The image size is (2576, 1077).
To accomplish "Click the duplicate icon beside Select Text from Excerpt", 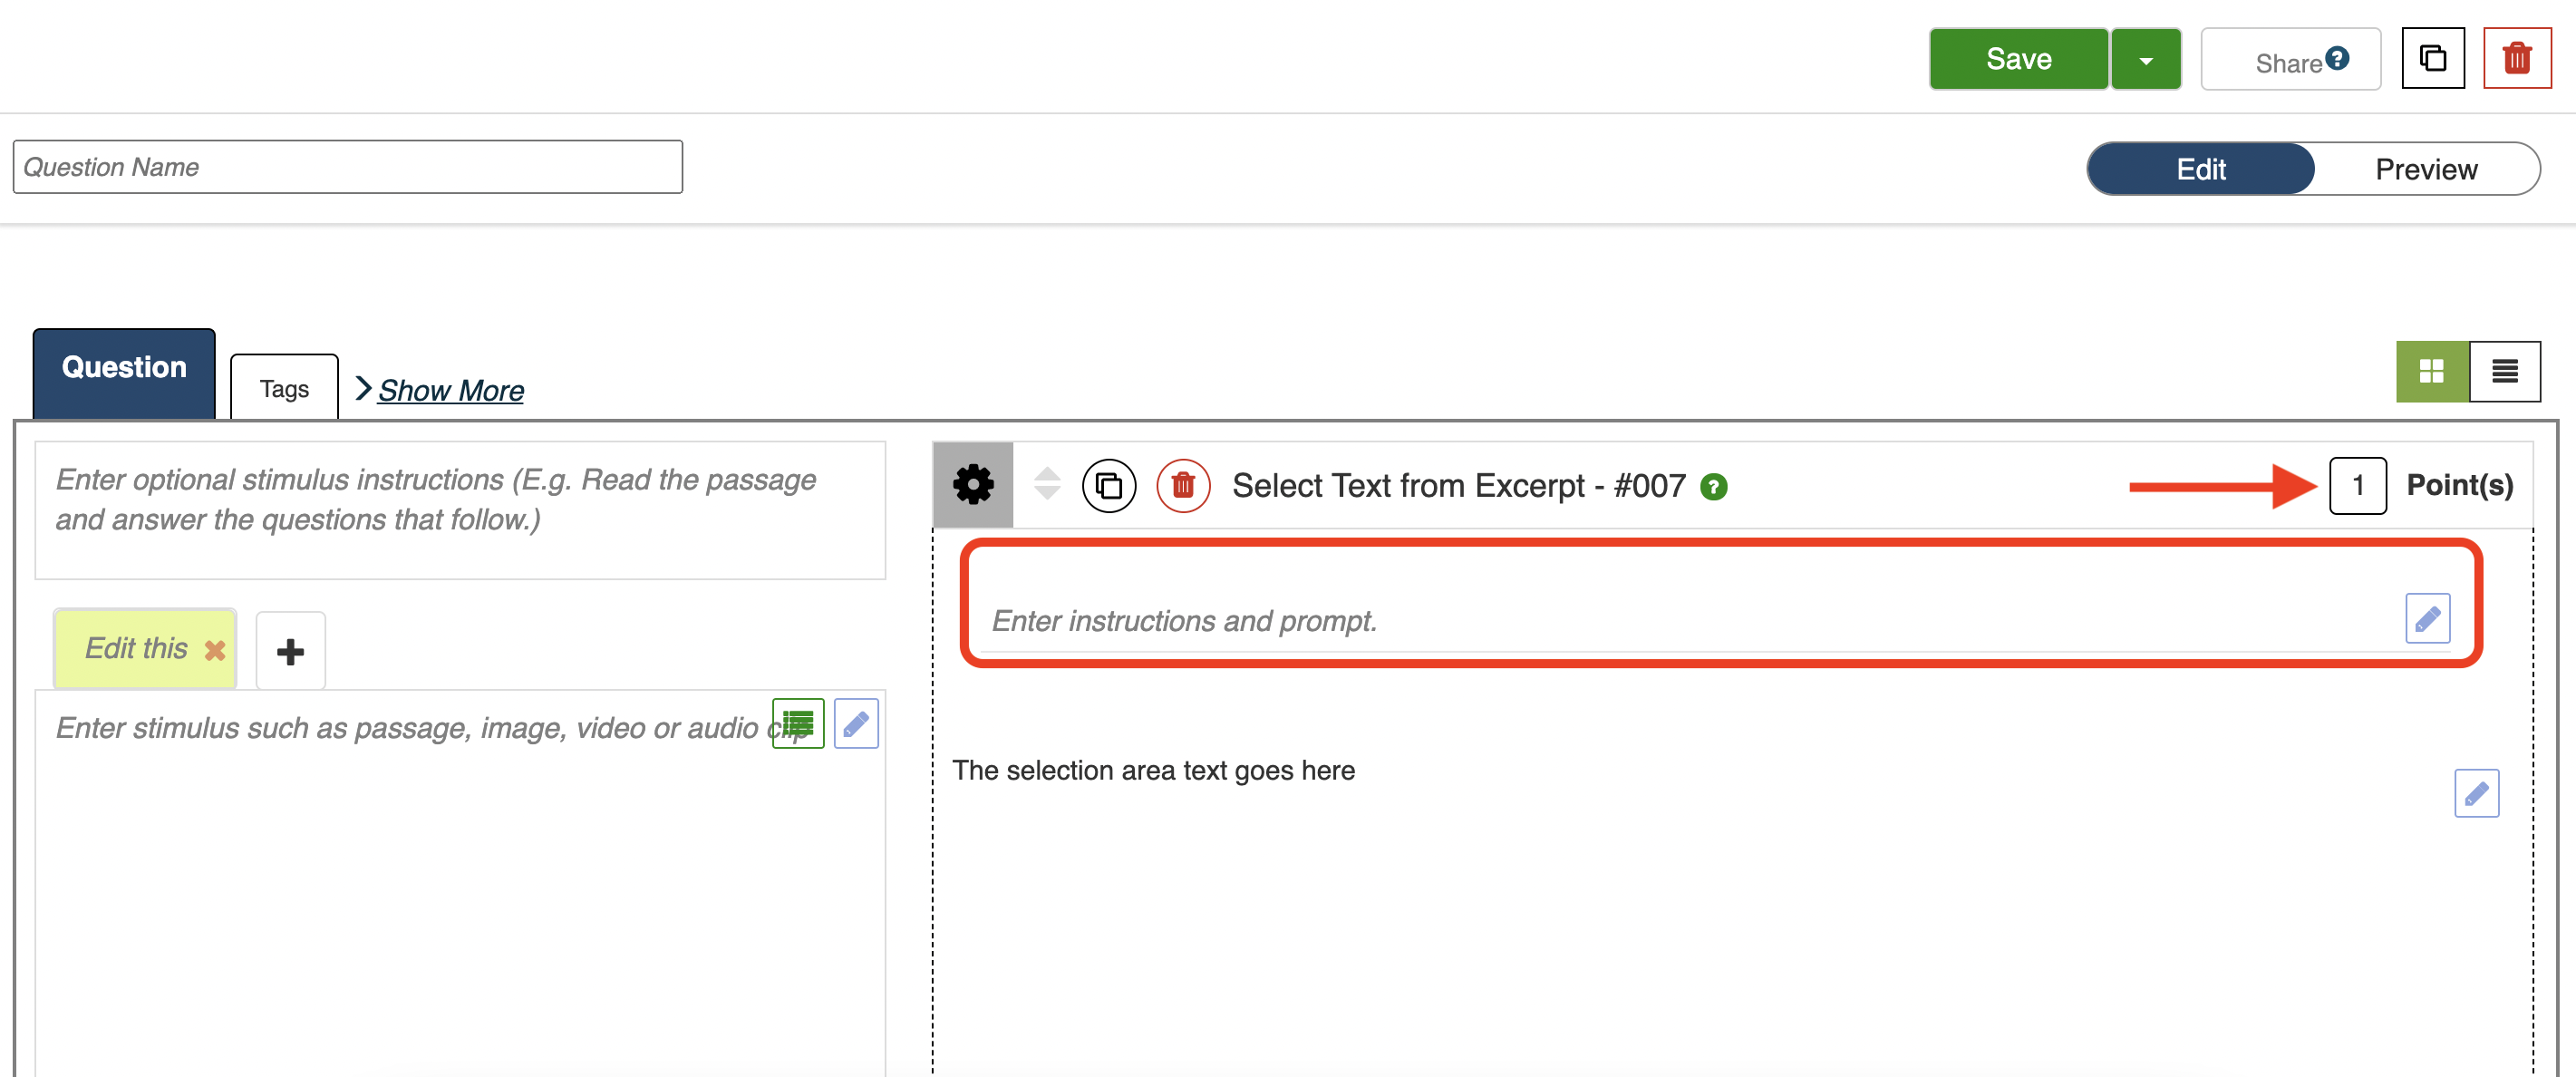I will pos(1108,486).
